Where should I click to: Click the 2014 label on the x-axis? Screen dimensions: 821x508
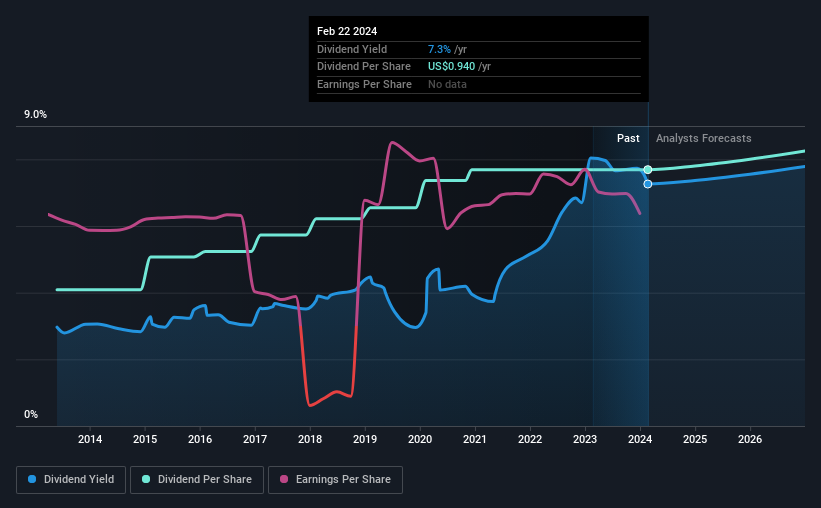(x=90, y=439)
